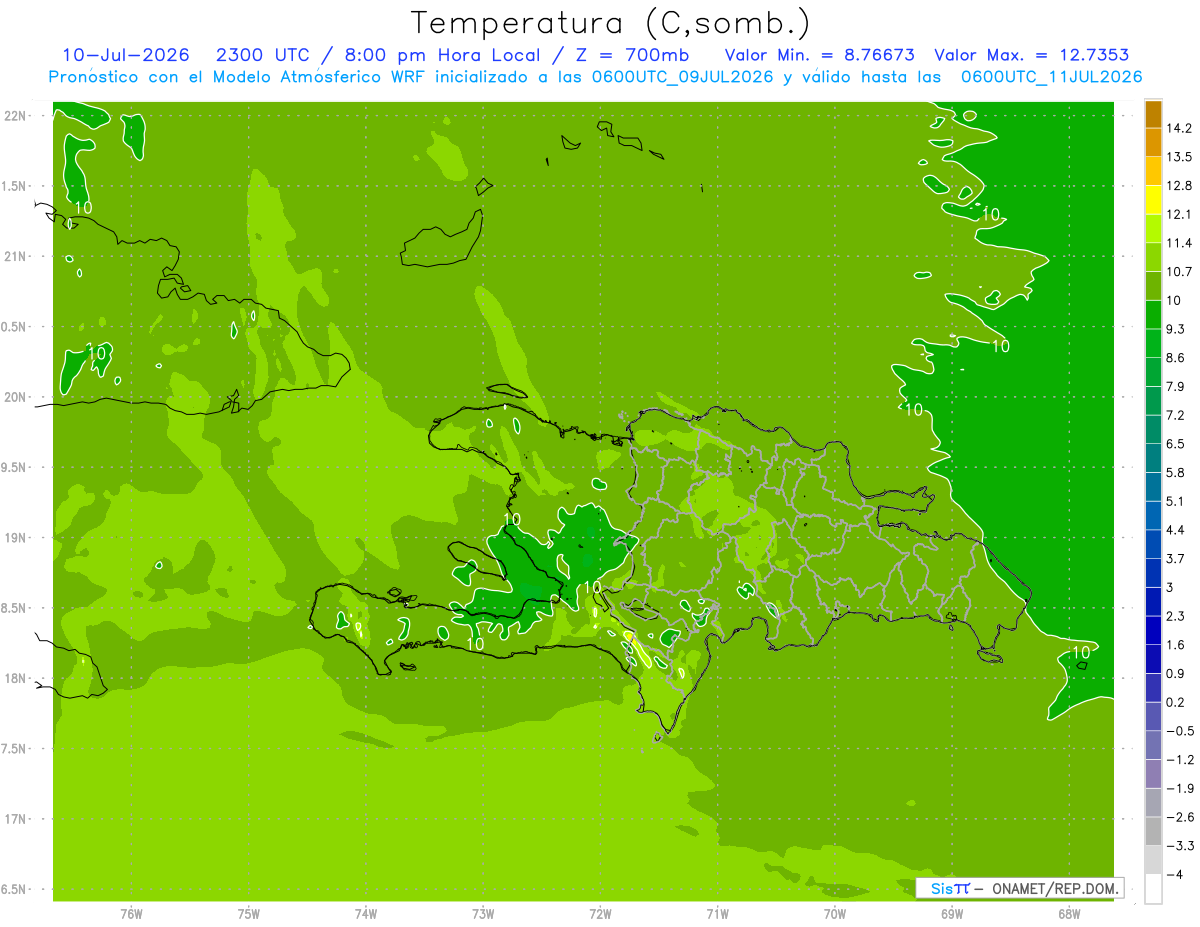Click the 'SisTT - ONAMET/REP.DOM.' logo box
1200x927 pixels.
coord(1019,888)
